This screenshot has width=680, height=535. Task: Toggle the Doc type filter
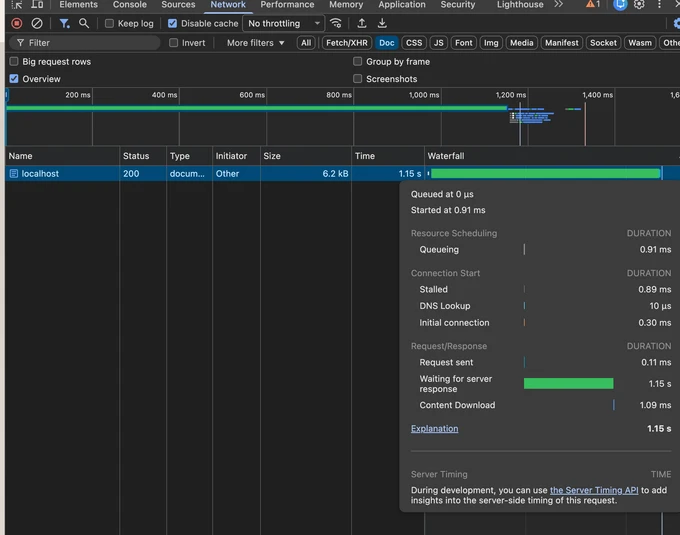[386, 43]
